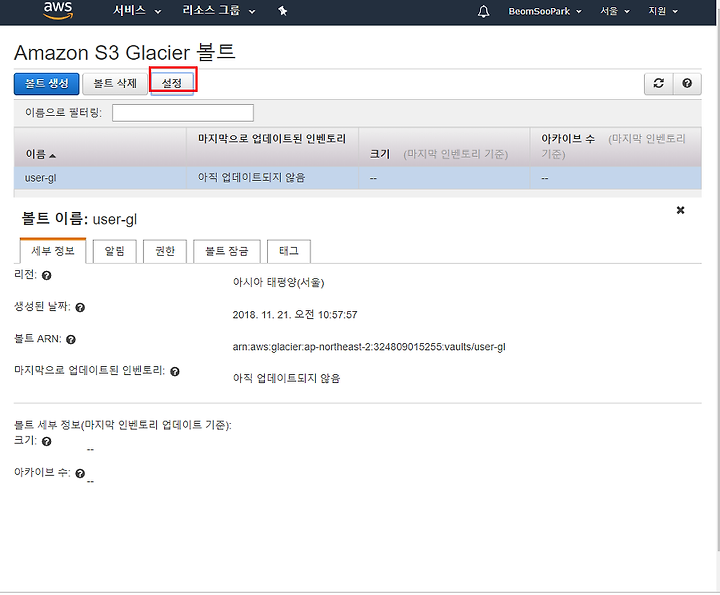Screen dimensions: 720x595
Task: Show help for 크기 field
Action: [46, 442]
